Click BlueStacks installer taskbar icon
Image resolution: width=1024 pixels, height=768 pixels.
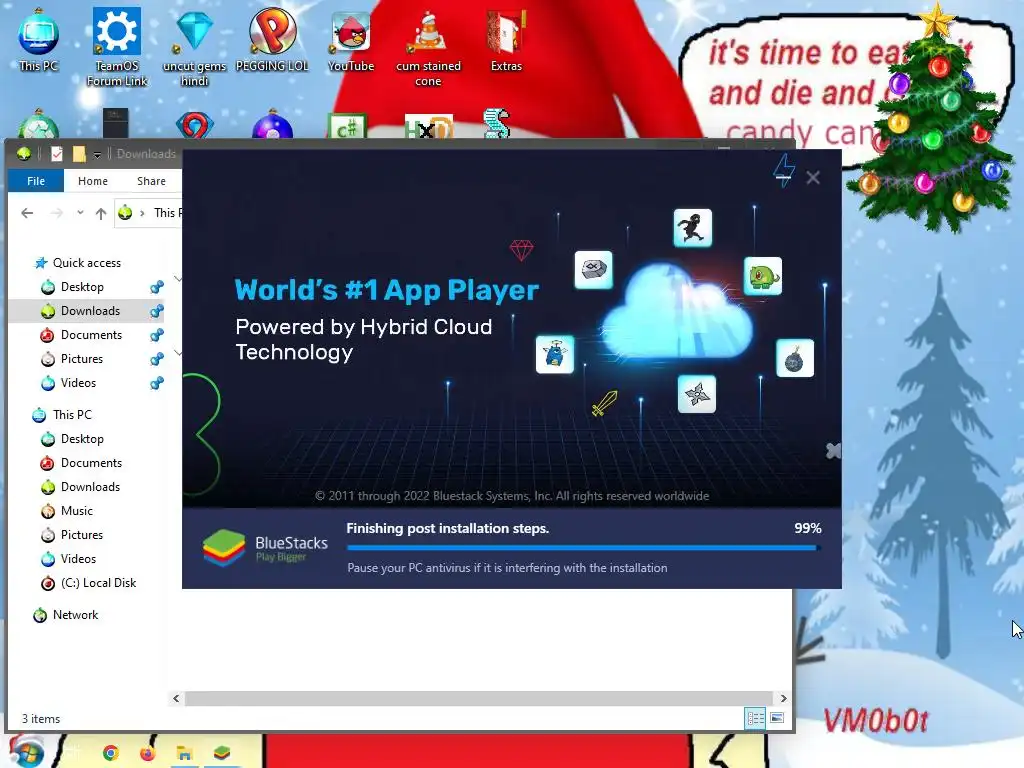222,753
